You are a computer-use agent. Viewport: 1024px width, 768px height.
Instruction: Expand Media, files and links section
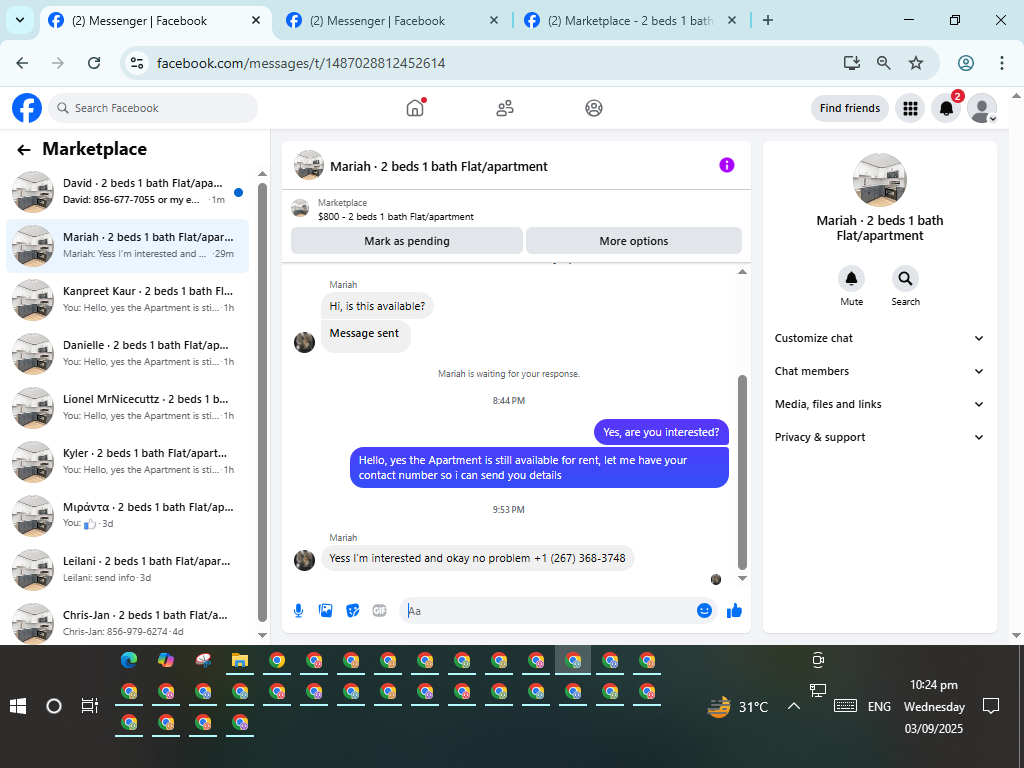click(x=879, y=404)
